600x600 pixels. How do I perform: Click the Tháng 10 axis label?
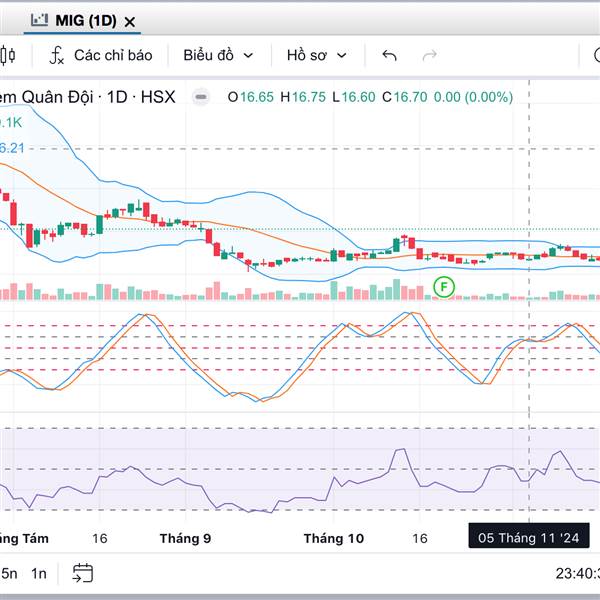[334, 538]
